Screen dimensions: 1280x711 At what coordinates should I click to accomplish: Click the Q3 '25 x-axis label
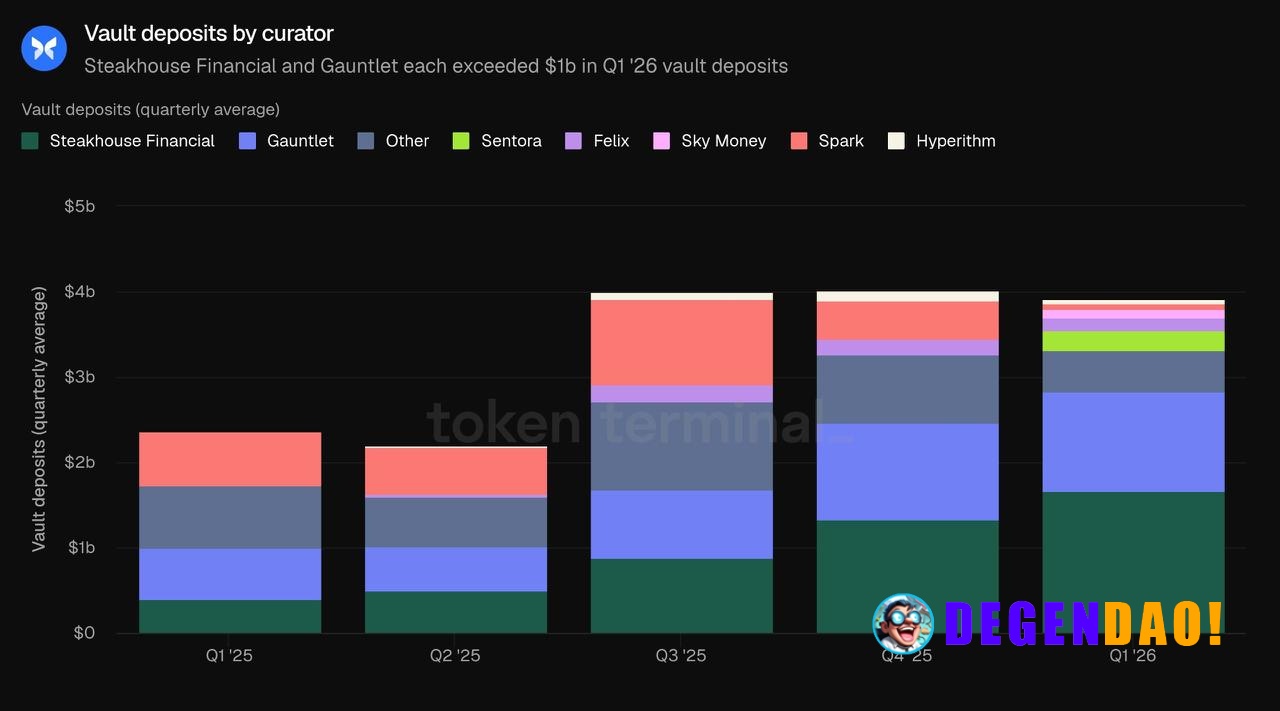point(682,656)
